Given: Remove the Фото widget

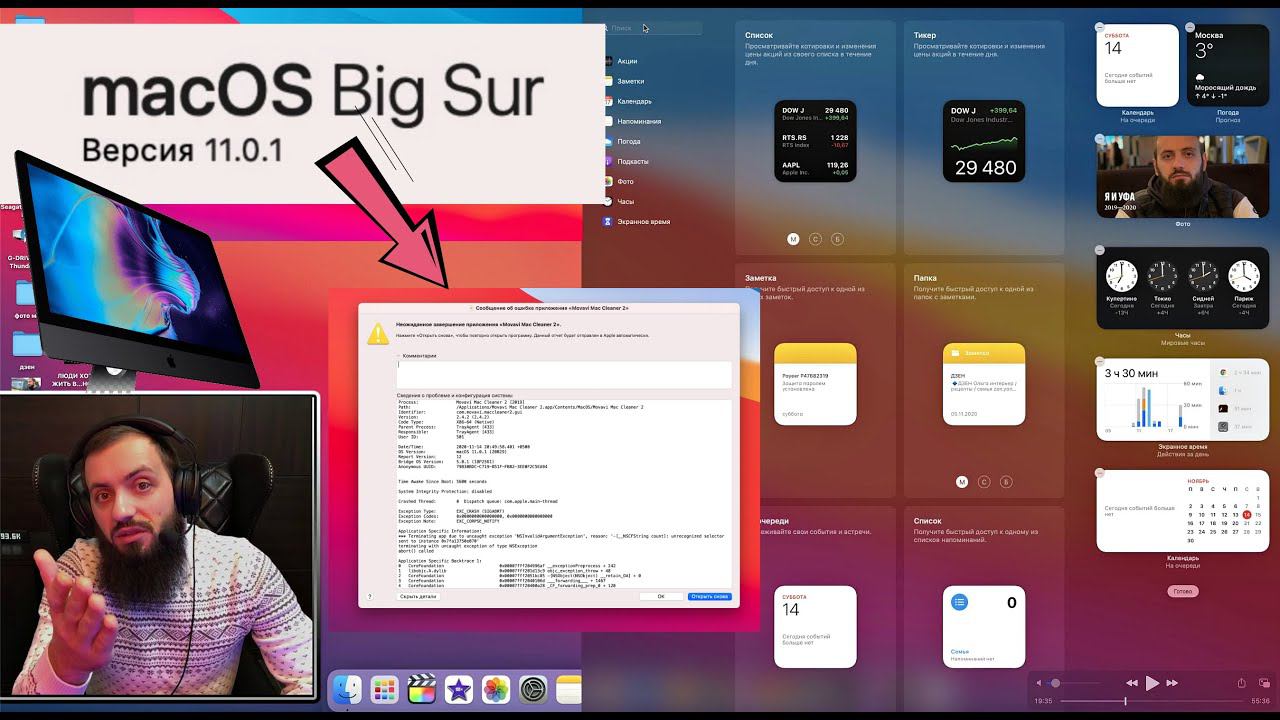Looking at the screenshot, I should 1100,138.
